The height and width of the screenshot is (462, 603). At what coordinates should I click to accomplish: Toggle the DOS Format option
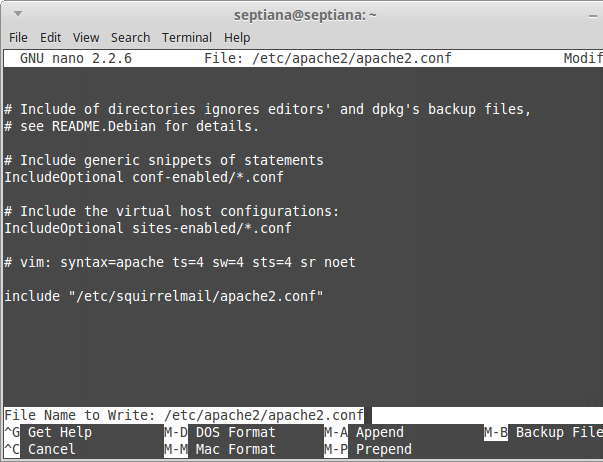pyautogui.click(x=235, y=433)
